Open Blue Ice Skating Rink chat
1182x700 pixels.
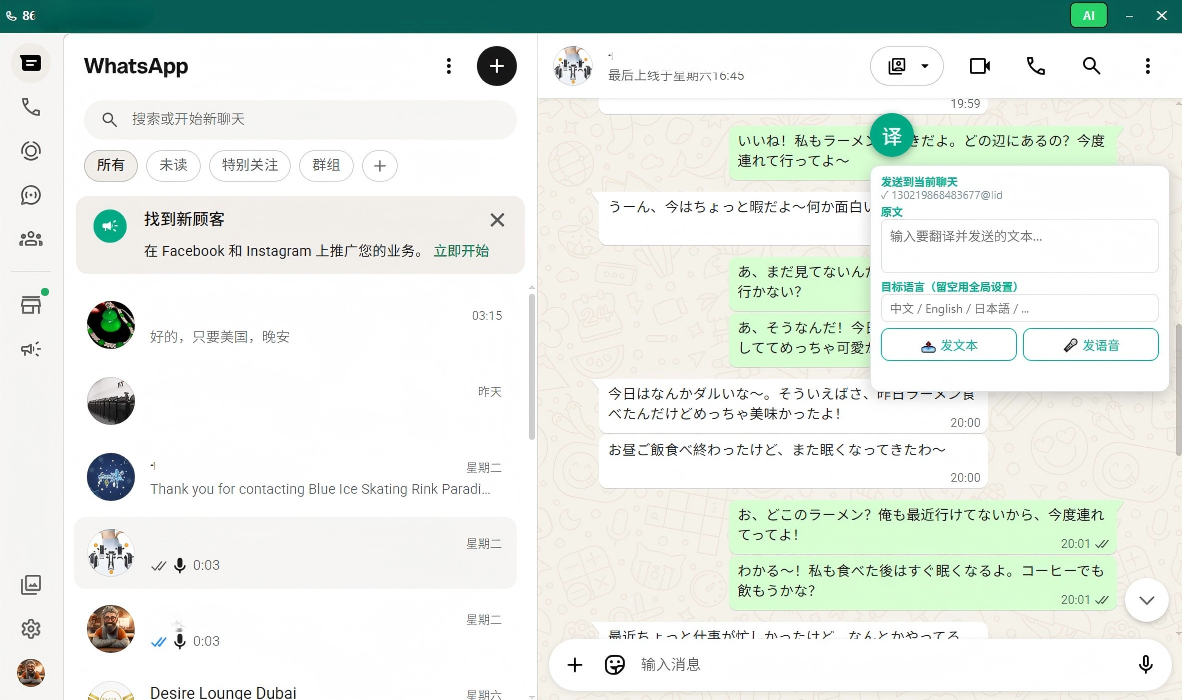(x=296, y=478)
